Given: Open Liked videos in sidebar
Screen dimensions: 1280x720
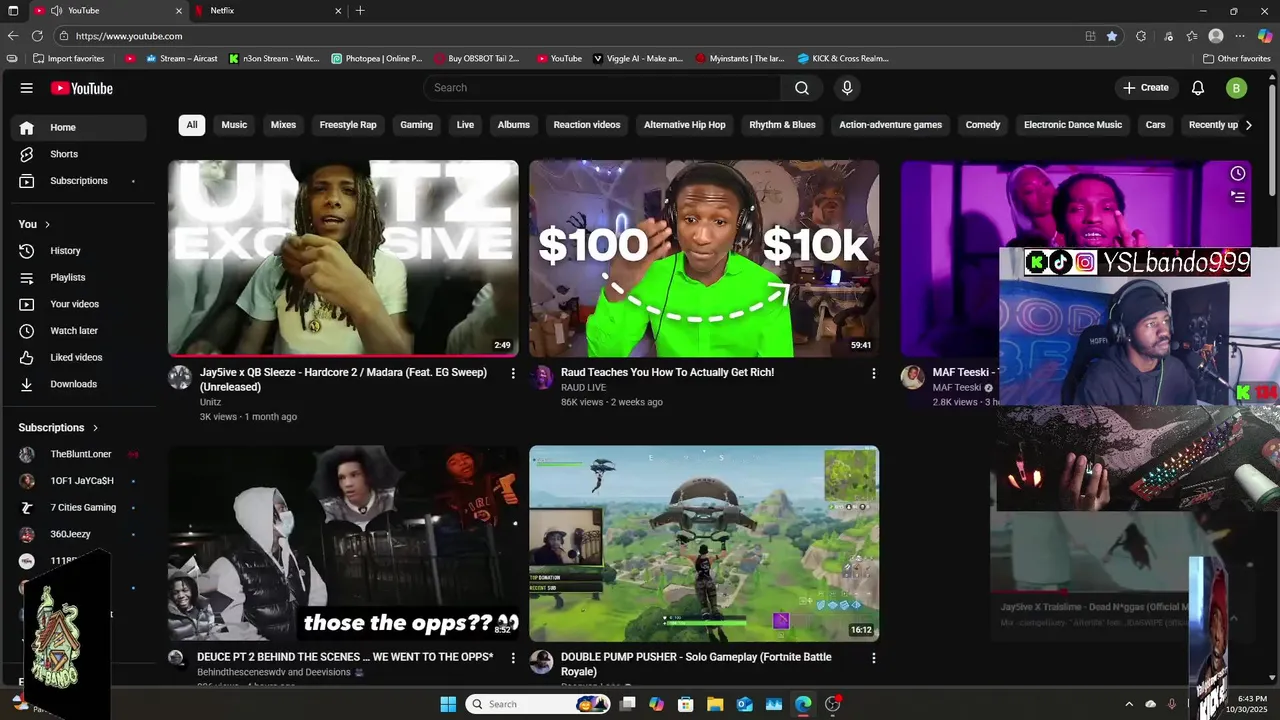Looking at the screenshot, I should pyautogui.click(x=78, y=357).
